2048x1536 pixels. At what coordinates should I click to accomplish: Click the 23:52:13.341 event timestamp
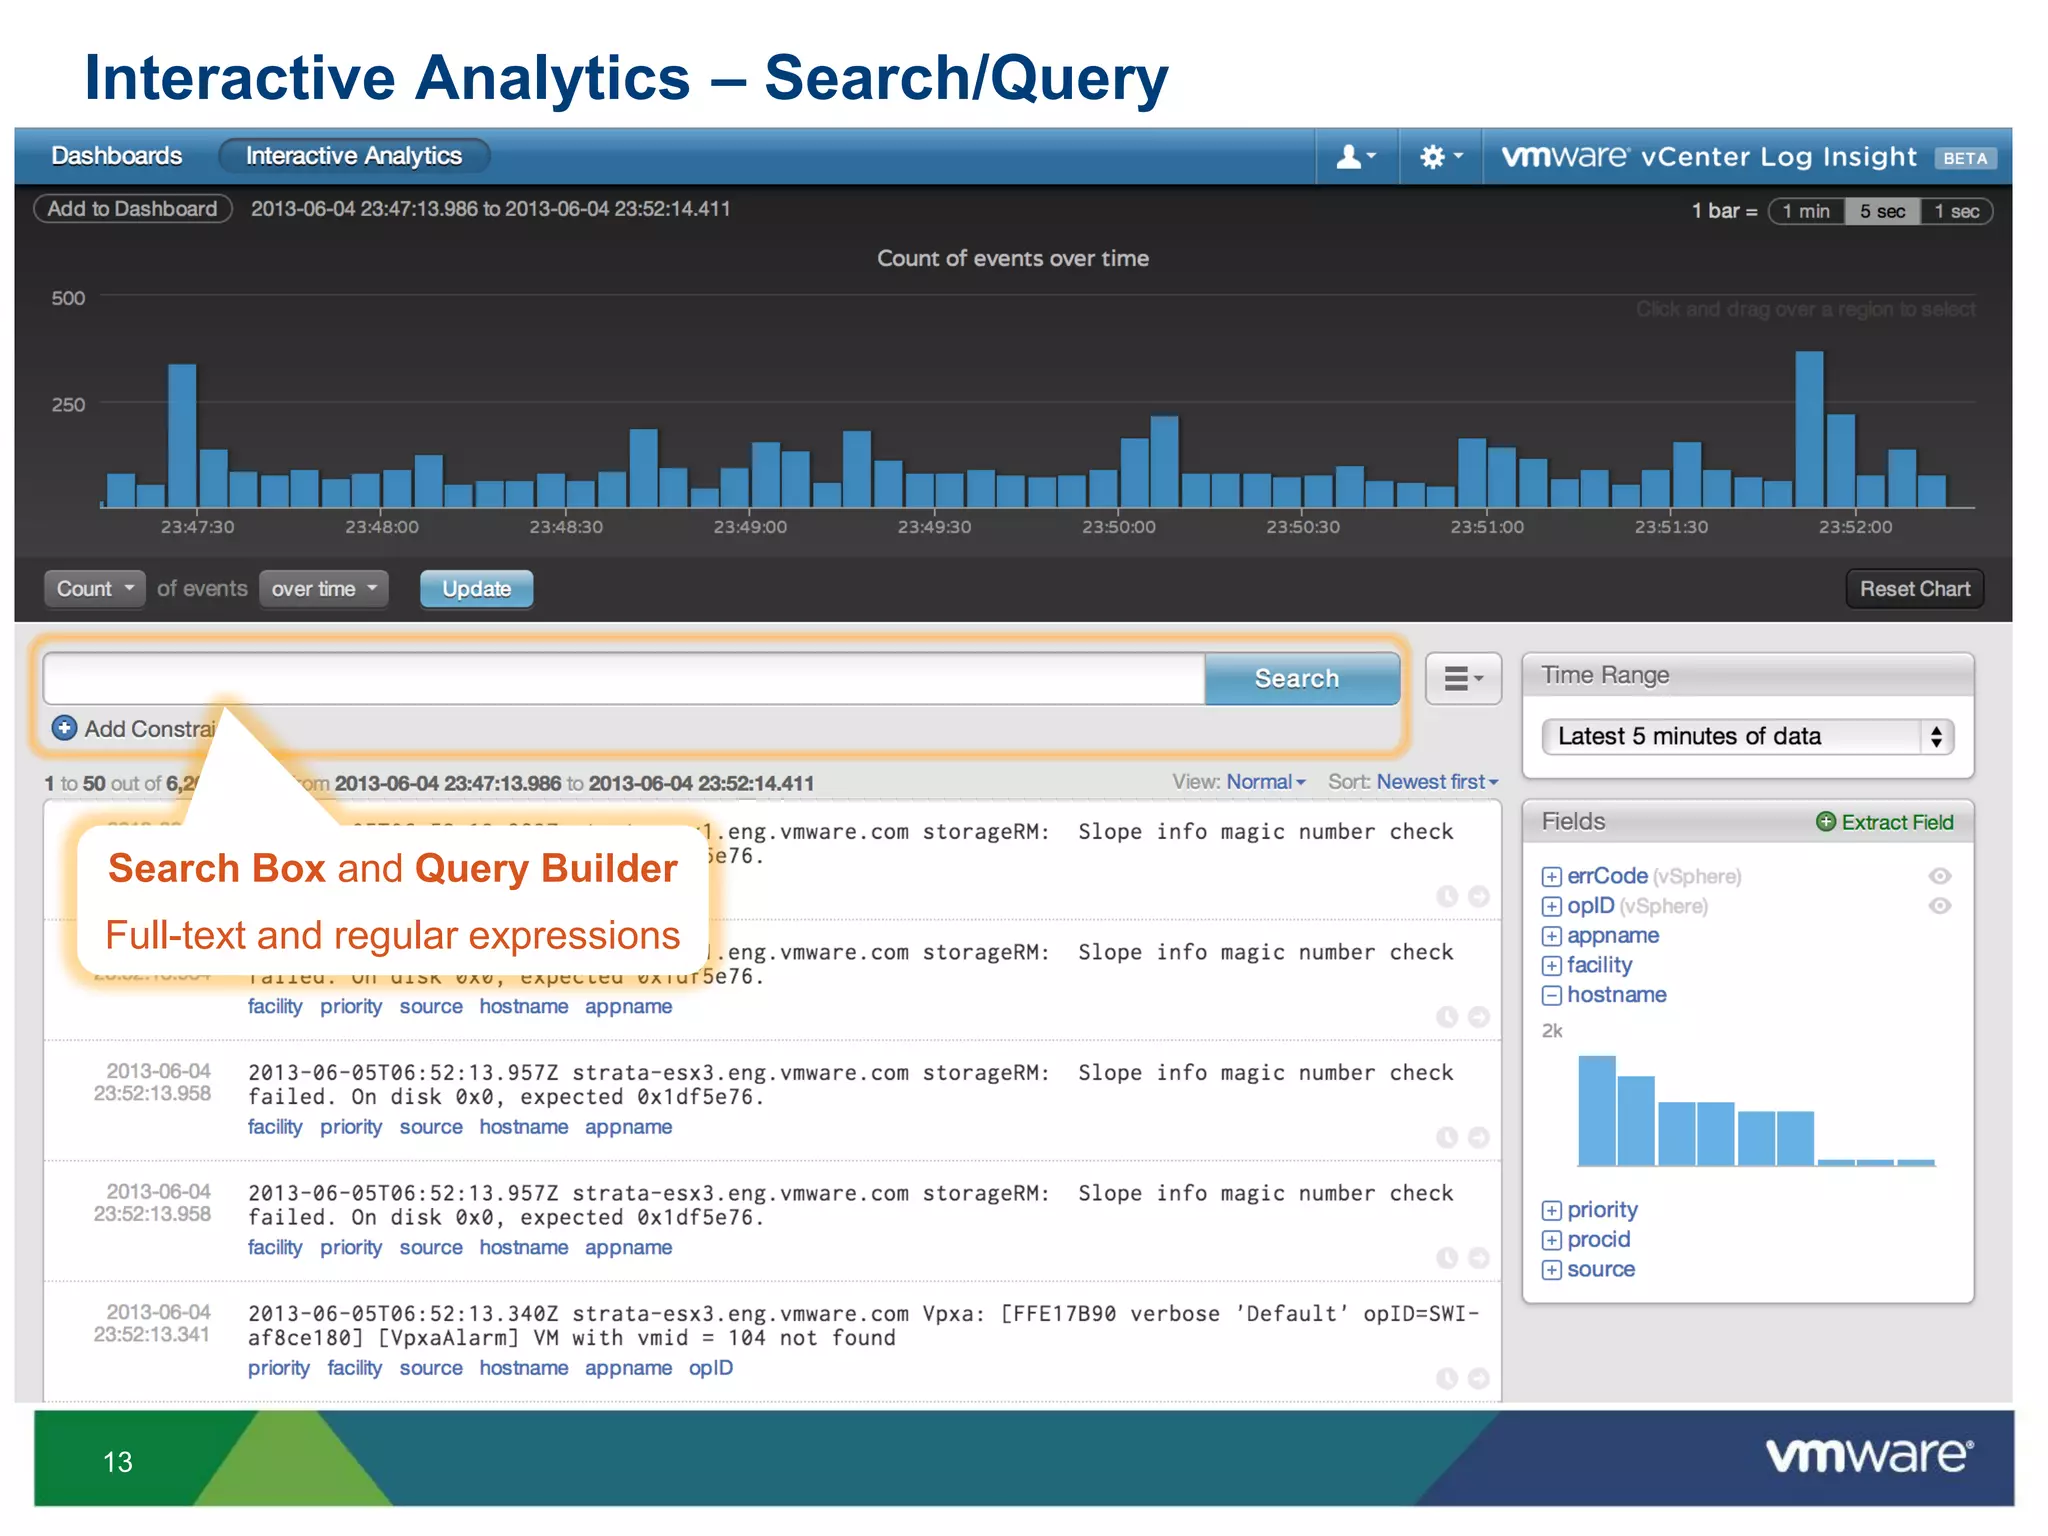pos(152,1323)
